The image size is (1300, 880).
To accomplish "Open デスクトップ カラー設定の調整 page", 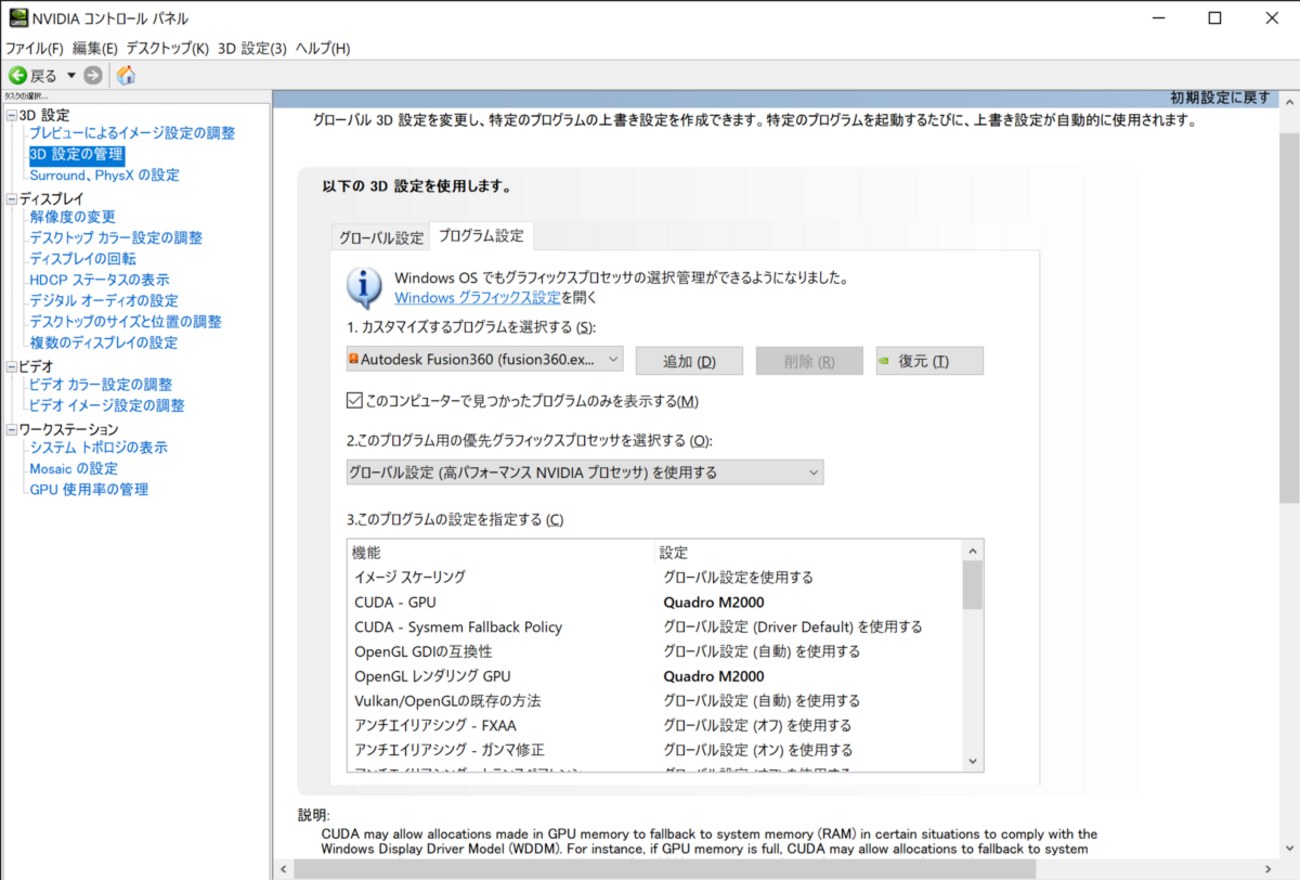I will pos(116,238).
